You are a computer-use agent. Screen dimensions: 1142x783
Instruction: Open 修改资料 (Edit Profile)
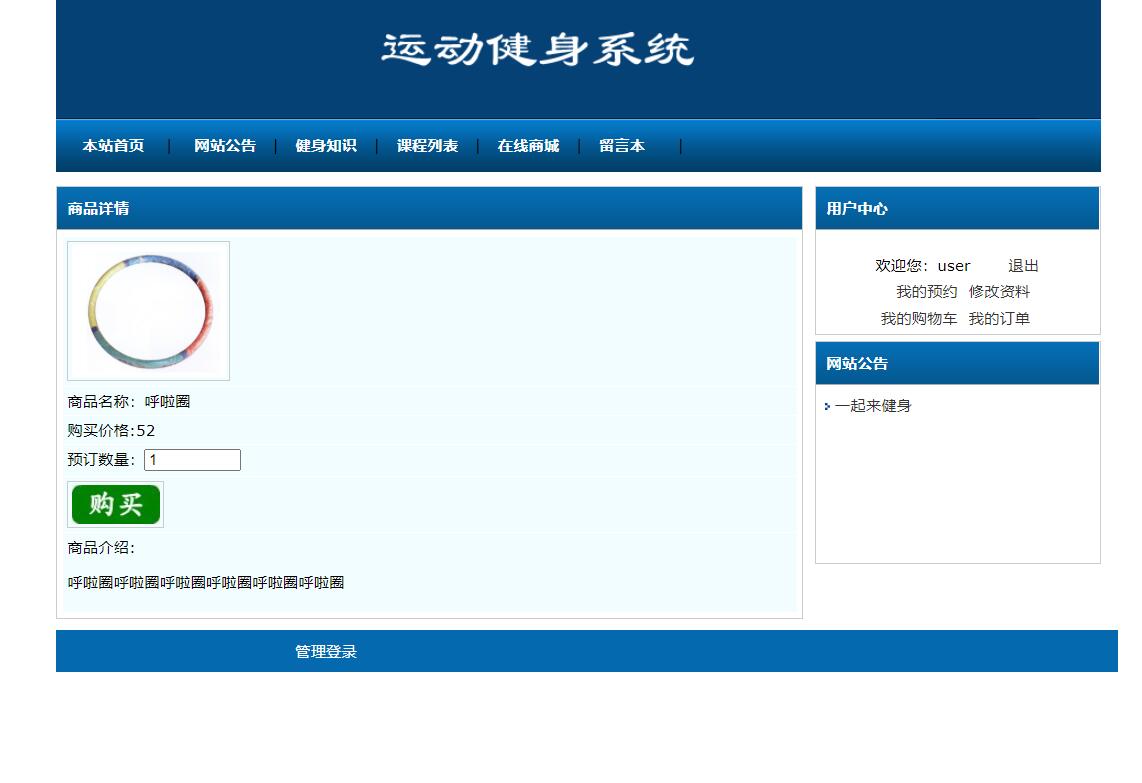point(999,291)
